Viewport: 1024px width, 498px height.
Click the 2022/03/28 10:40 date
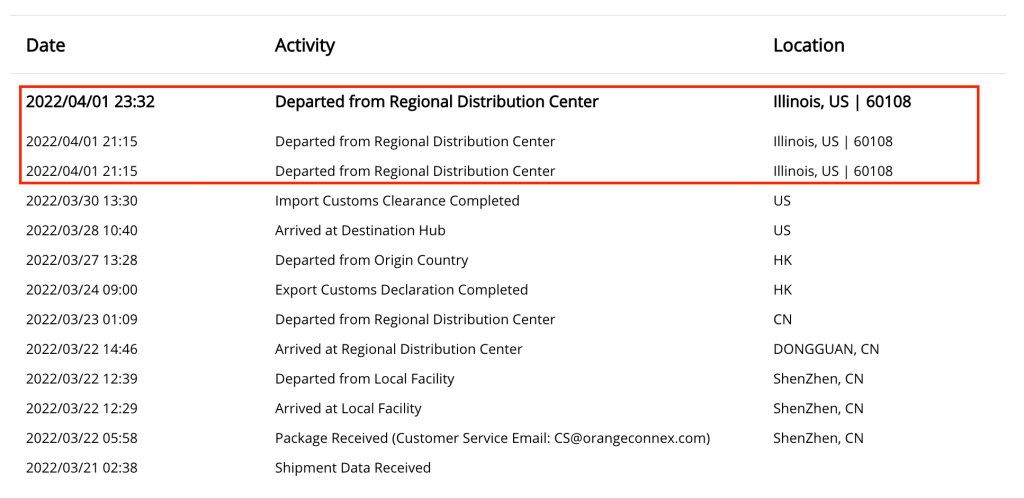point(82,231)
